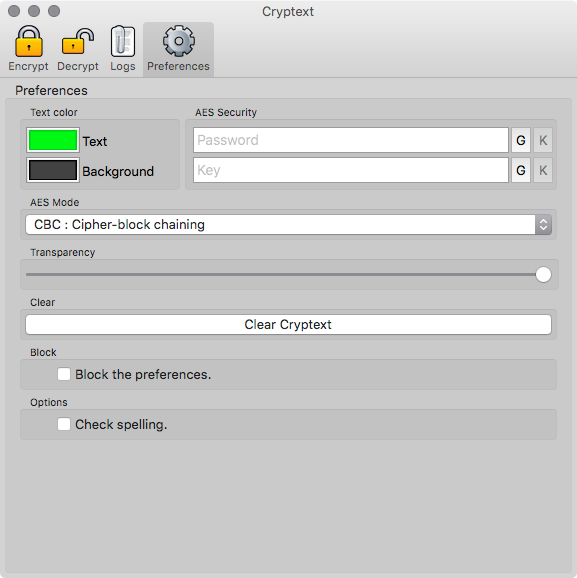Click the G button beside Key field
The width and height of the screenshot is (577, 578).
(521, 170)
